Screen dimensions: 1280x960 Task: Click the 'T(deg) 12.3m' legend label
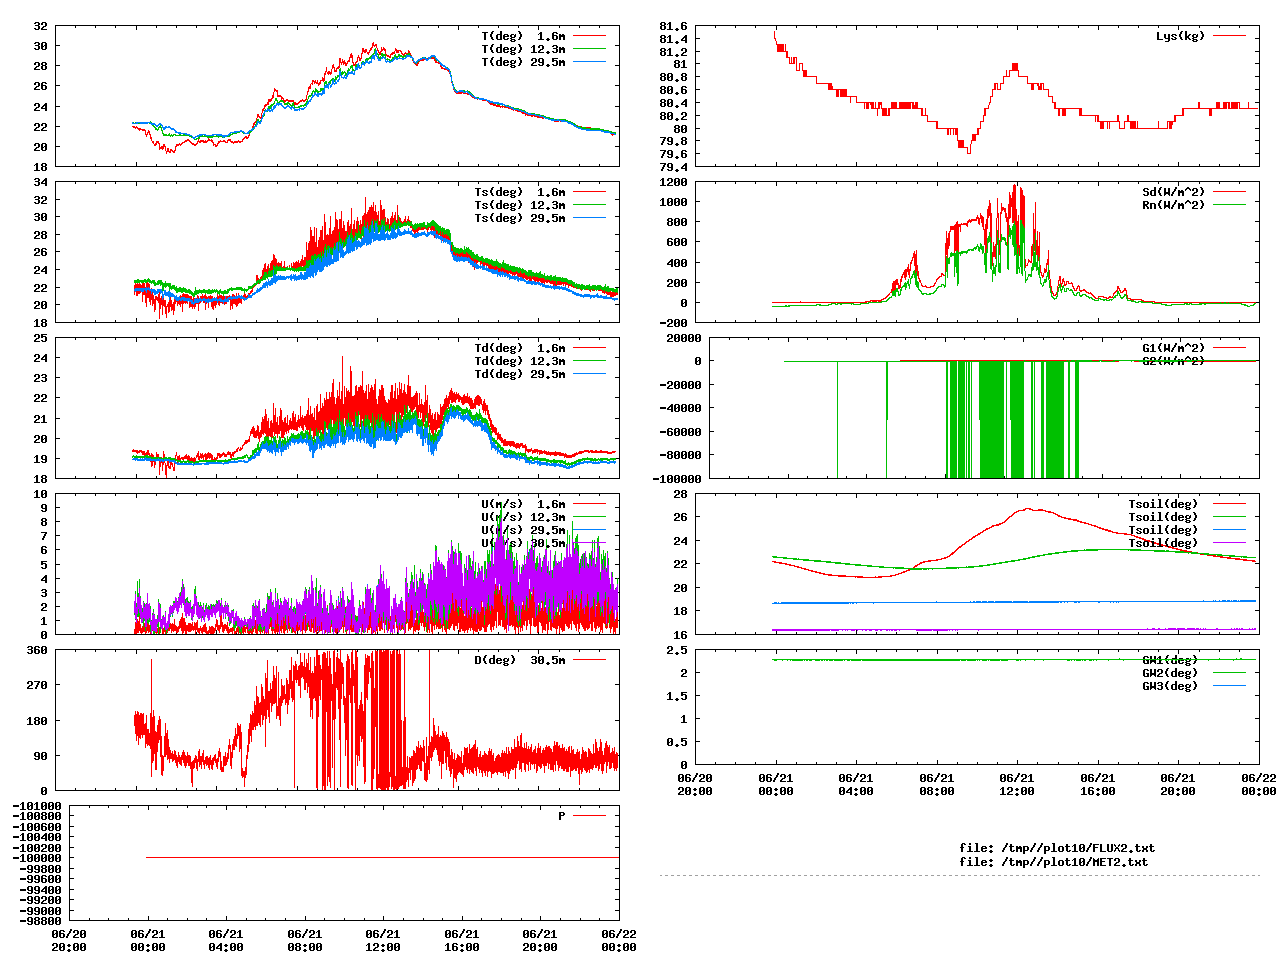point(523,49)
